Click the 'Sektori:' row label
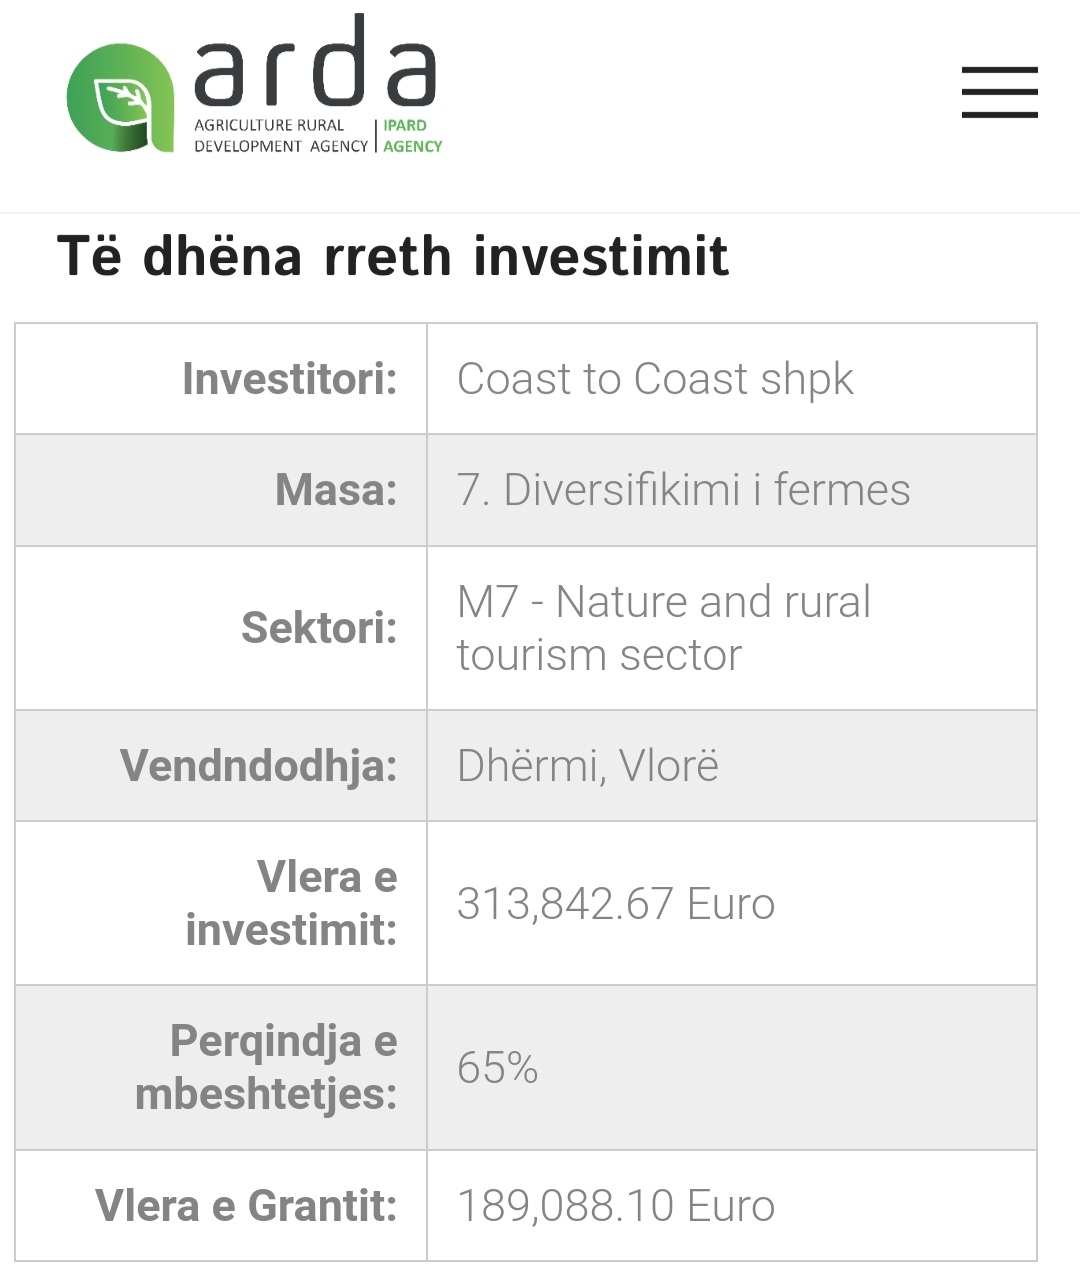The width and height of the screenshot is (1080, 1270). coord(319,628)
